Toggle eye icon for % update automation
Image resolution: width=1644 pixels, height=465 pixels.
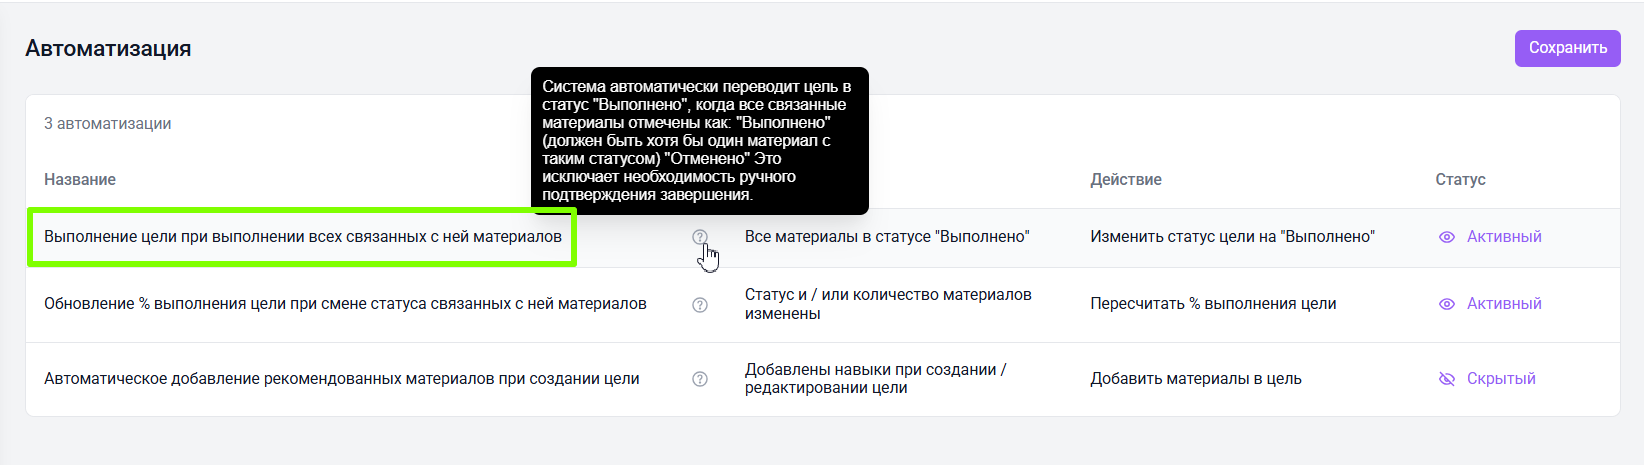coord(1446,304)
